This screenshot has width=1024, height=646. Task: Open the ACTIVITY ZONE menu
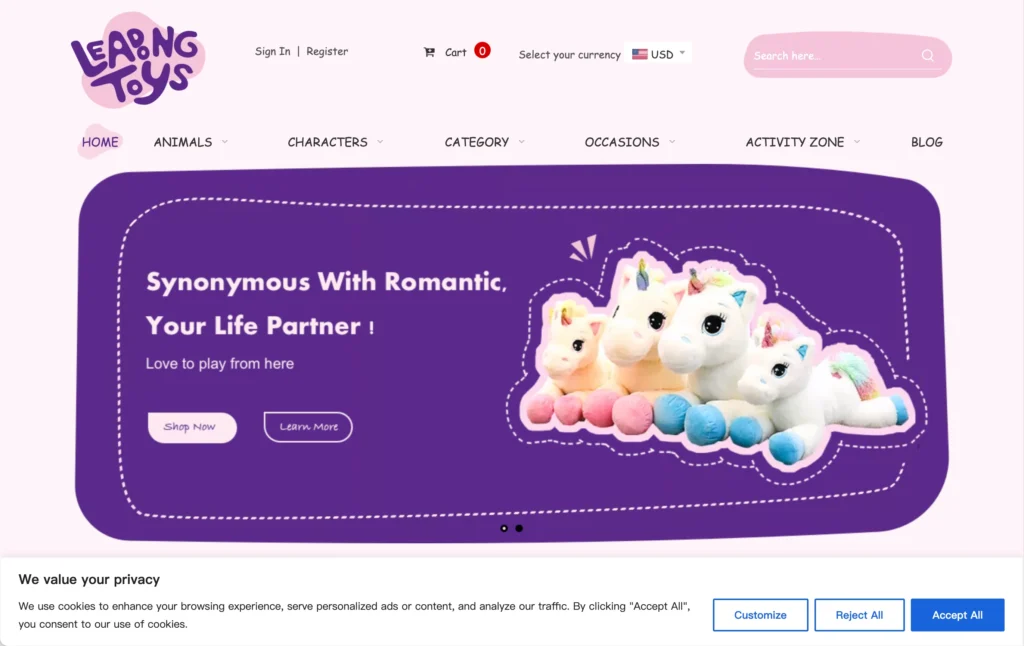click(803, 142)
